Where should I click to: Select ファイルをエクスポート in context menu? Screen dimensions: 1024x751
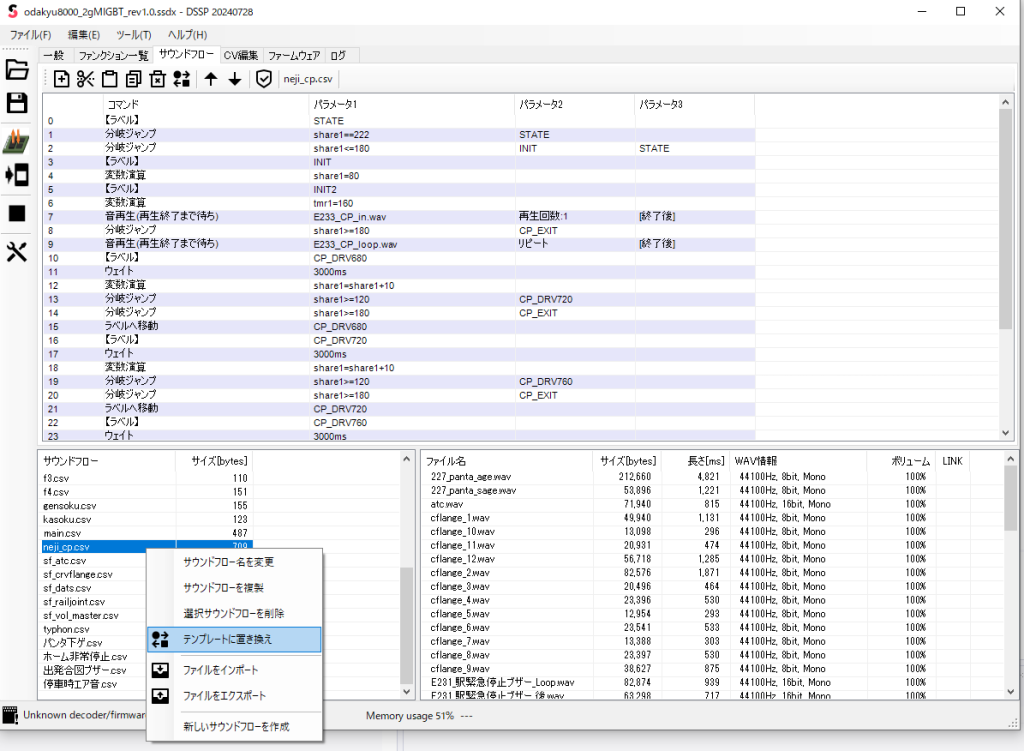click(x=224, y=695)
